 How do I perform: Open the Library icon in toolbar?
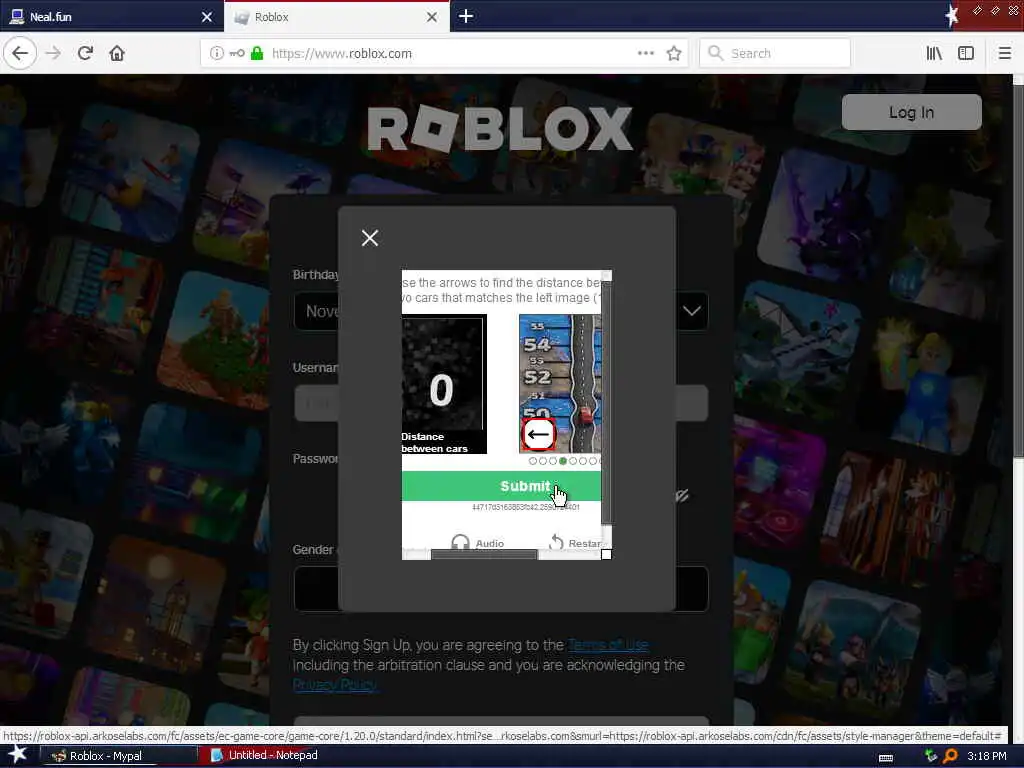[934, 53]
